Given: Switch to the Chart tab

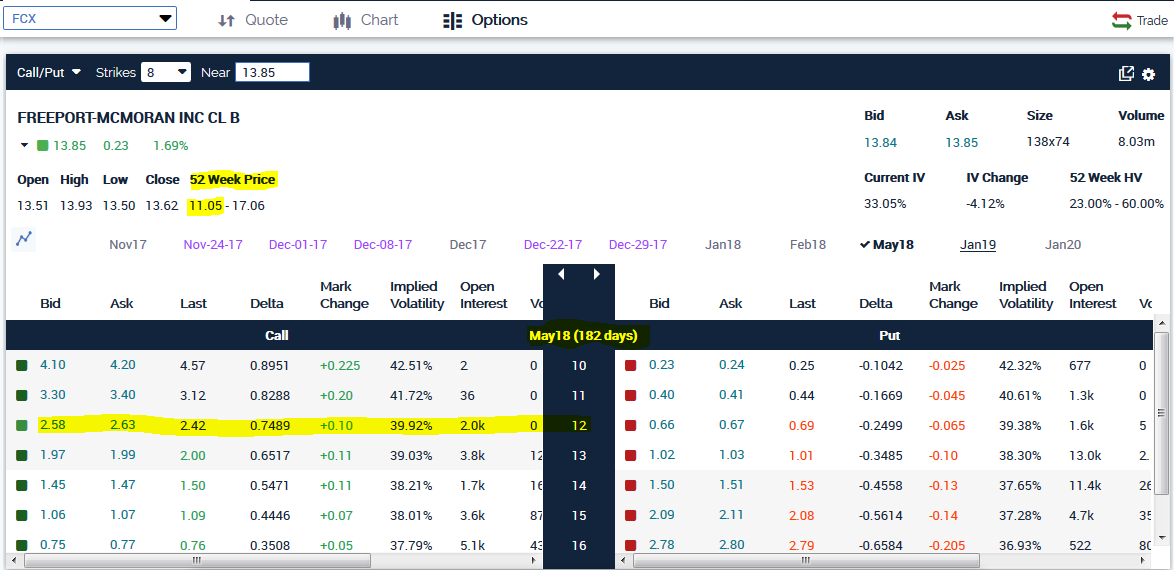Looking at the screenshot, I should (x=365, y=20).
